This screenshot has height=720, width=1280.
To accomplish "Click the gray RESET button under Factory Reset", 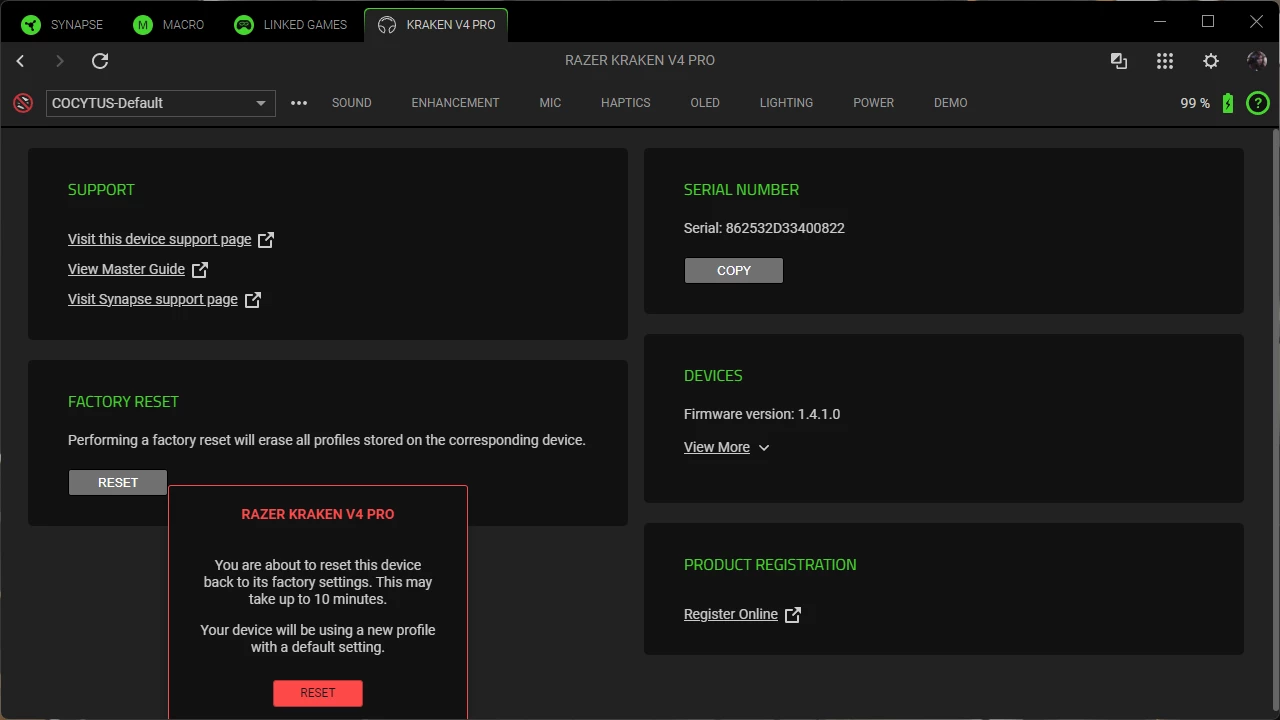I will click(118, 483).
